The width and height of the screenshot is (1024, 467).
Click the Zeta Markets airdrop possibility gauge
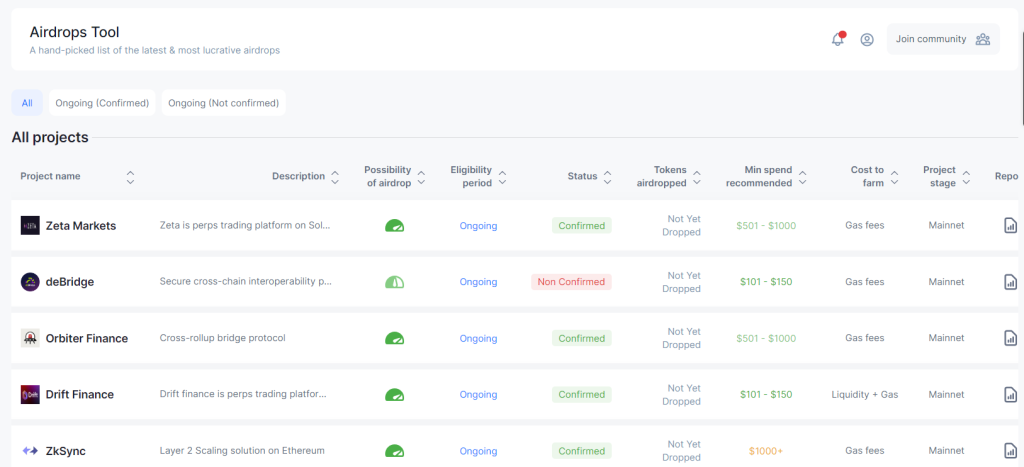(x=395, y=226)
